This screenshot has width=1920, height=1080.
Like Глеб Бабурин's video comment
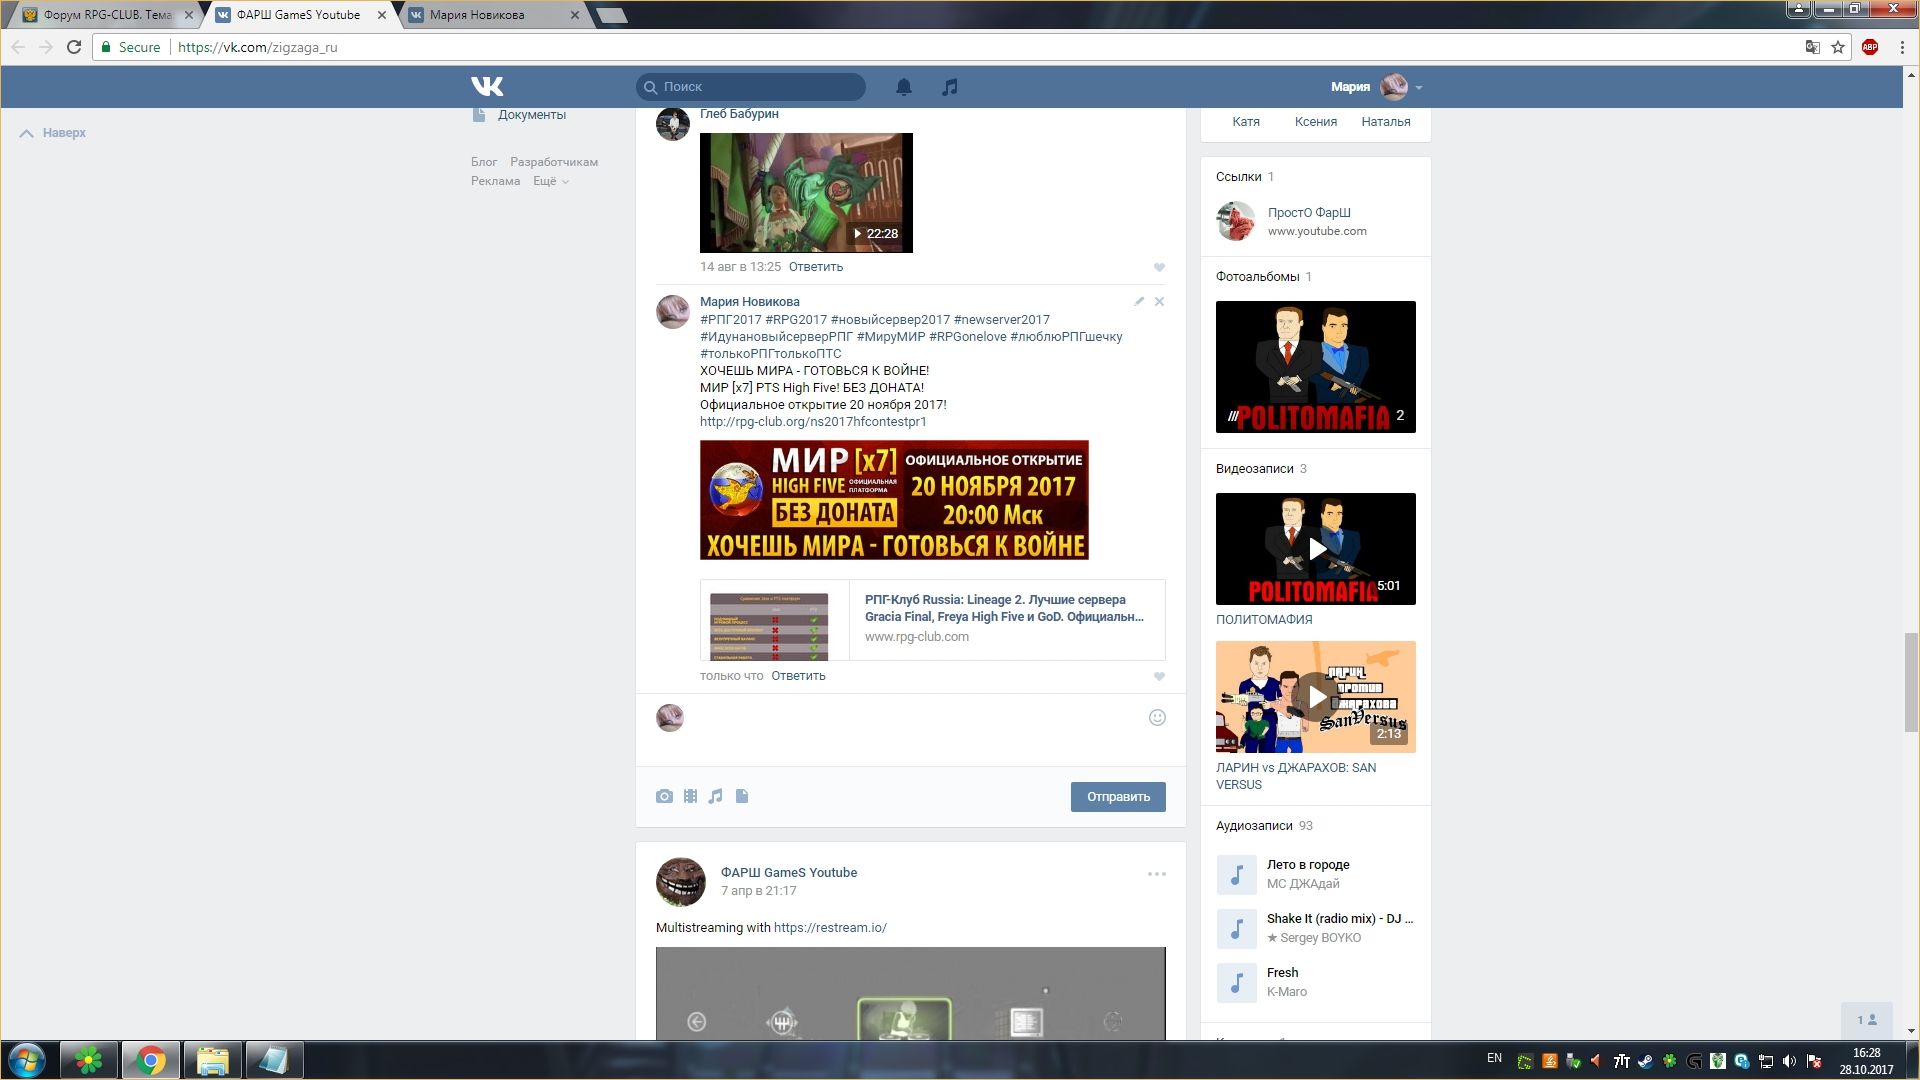pos(1159,267)
